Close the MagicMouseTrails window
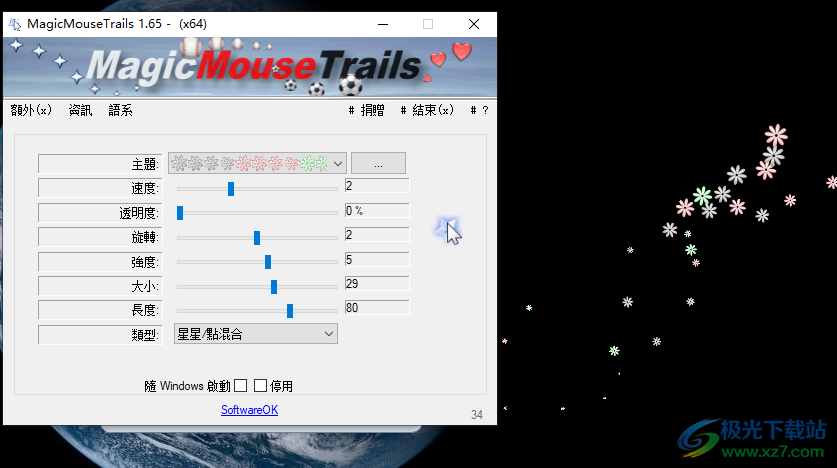The height and width of the screenshot is (468, 837). [x=474, y=24]
